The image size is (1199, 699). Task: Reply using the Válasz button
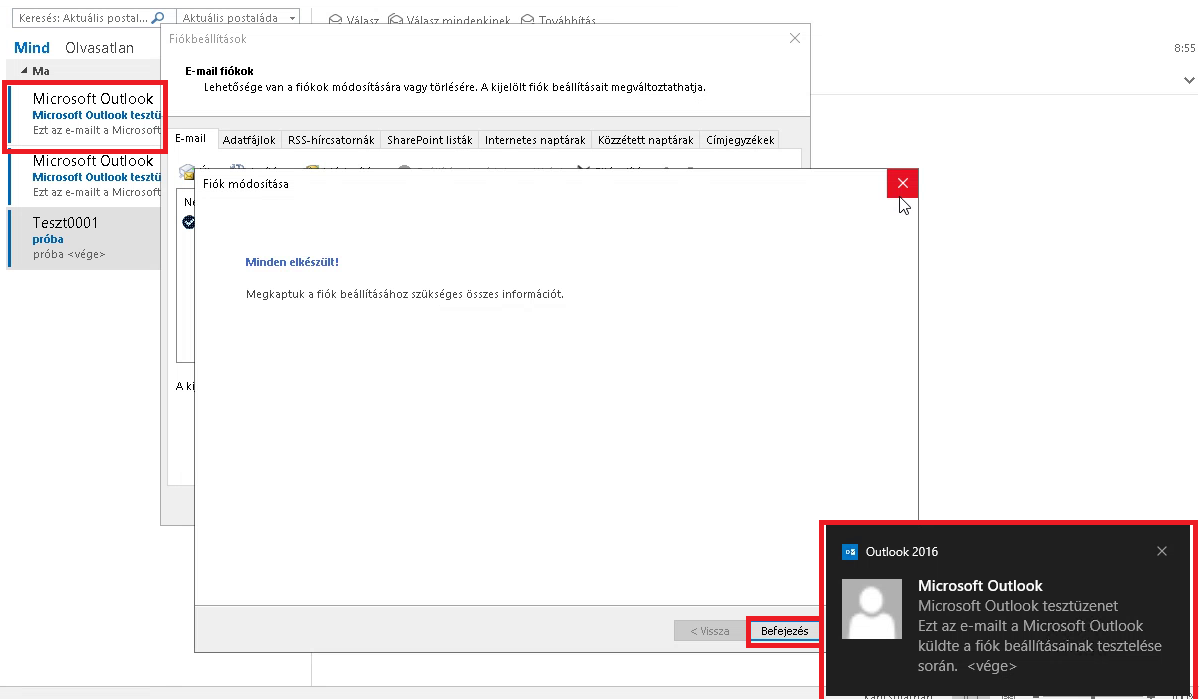[354, 21]
